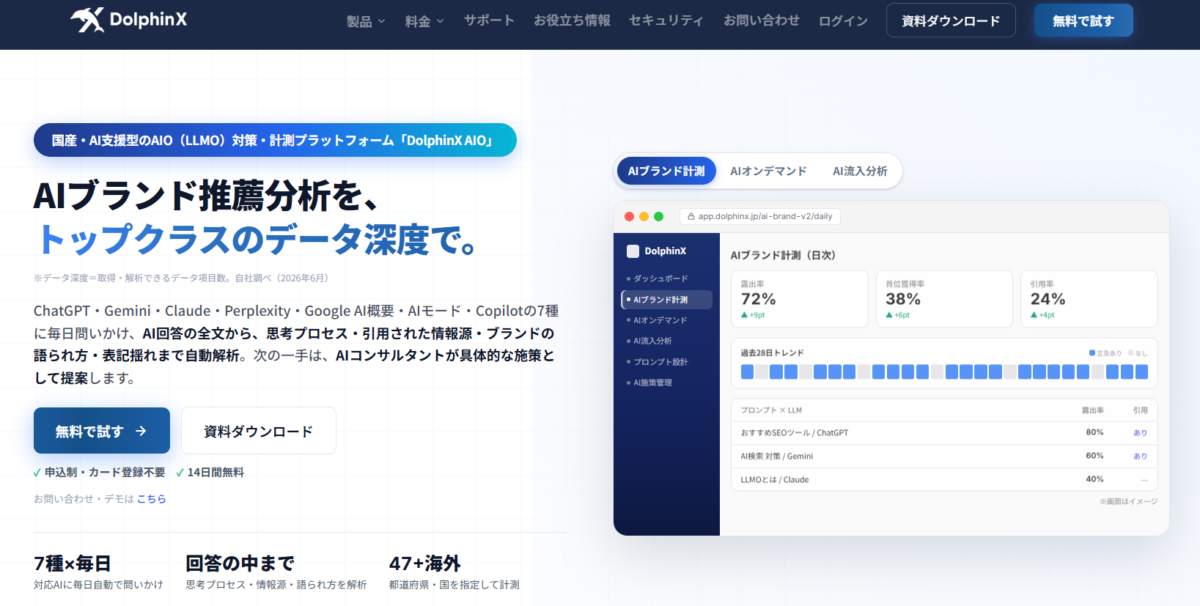Click the green window dot in mockup
Screen dimensions: 1200x606
659,216
